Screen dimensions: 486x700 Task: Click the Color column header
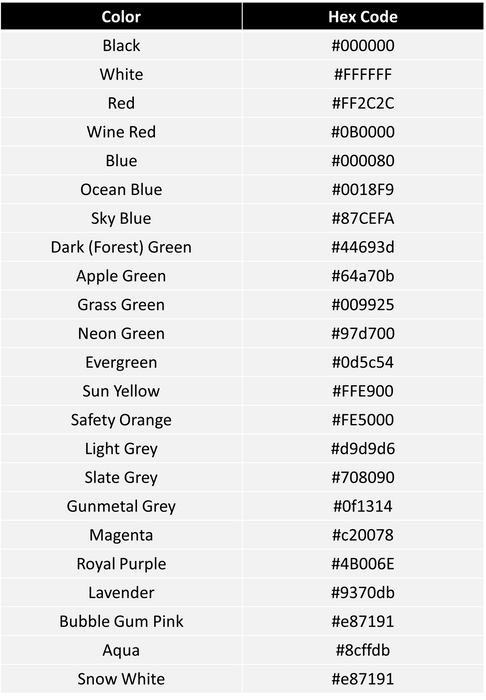coord(121,17)
